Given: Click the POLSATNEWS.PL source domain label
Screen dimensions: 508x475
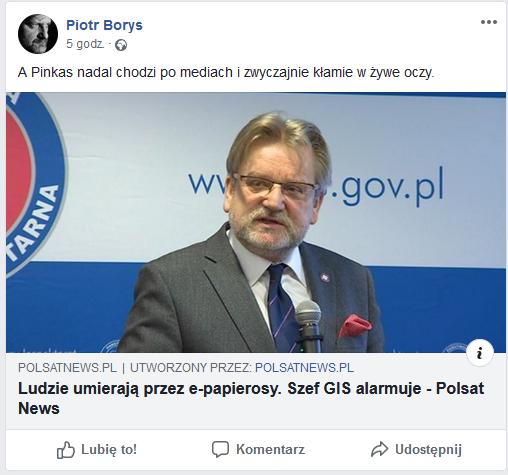Looking at the screenshot, I should (67, 368).
